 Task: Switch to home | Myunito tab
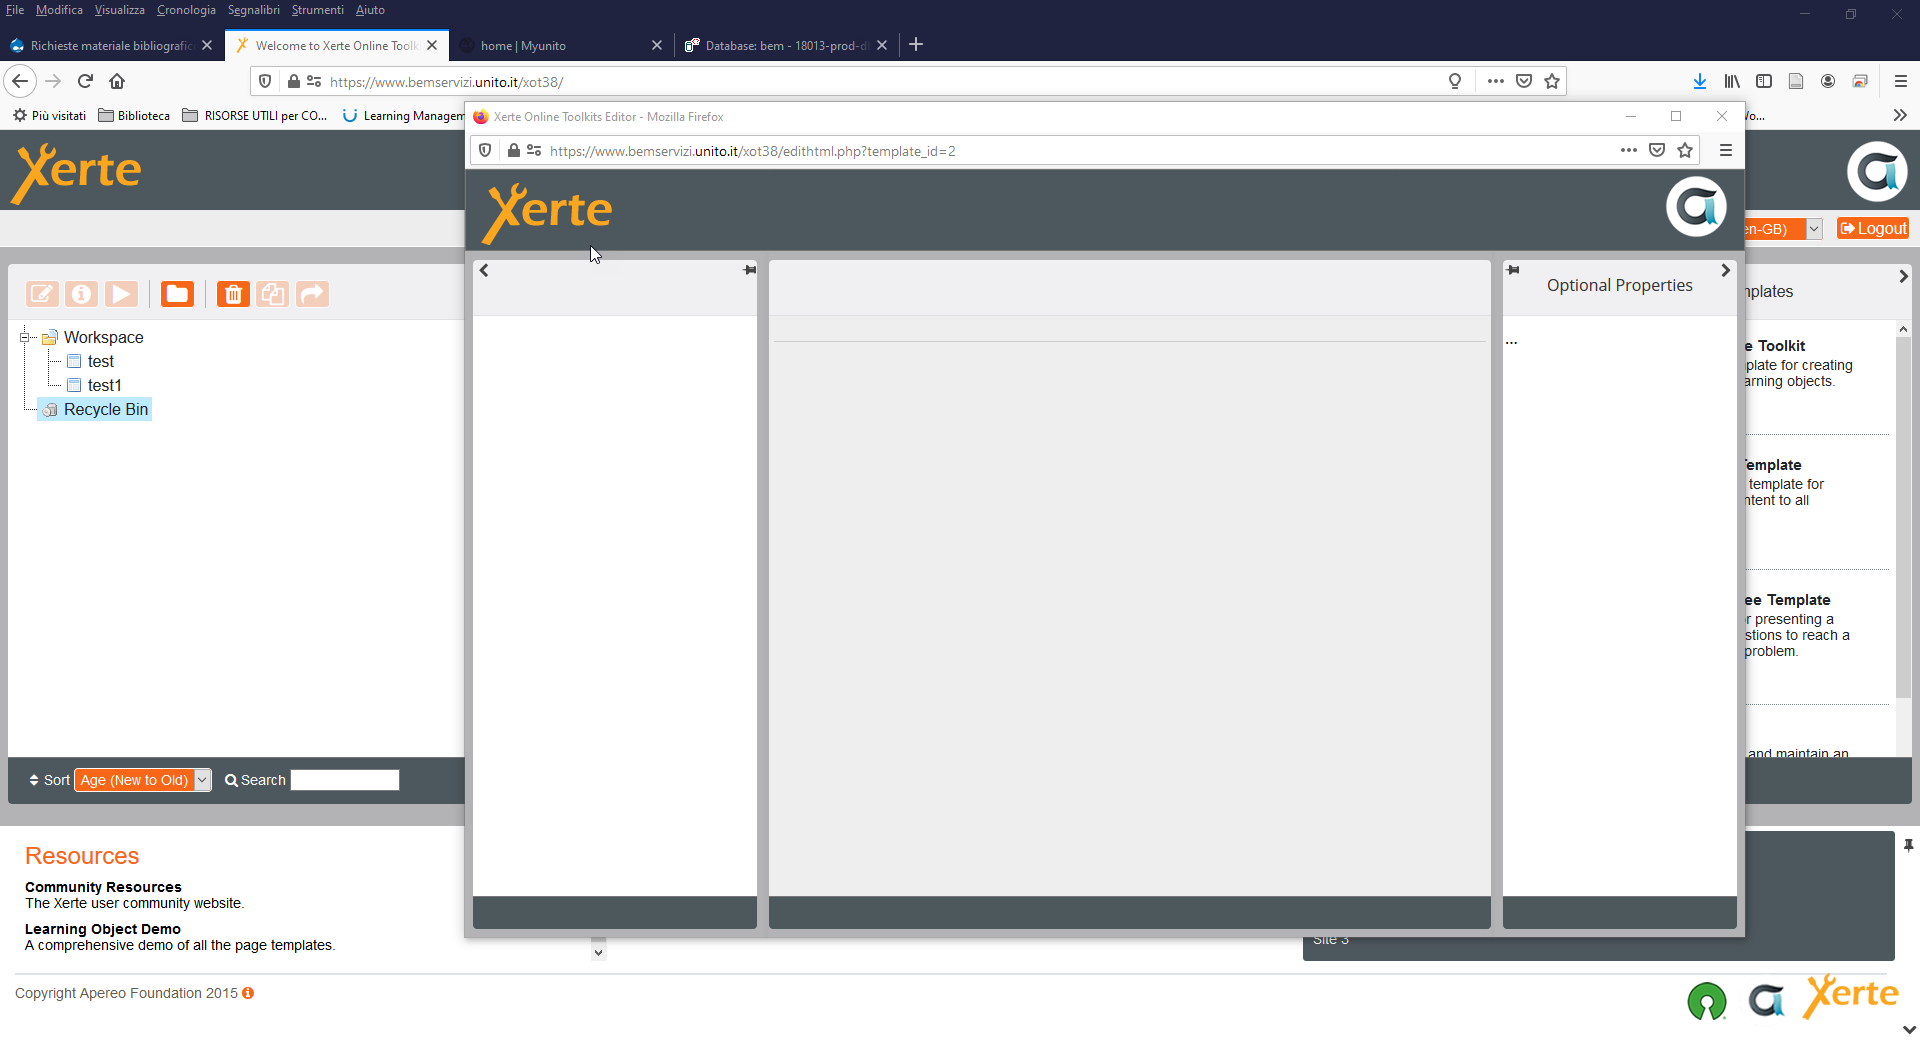pos(560,45)
